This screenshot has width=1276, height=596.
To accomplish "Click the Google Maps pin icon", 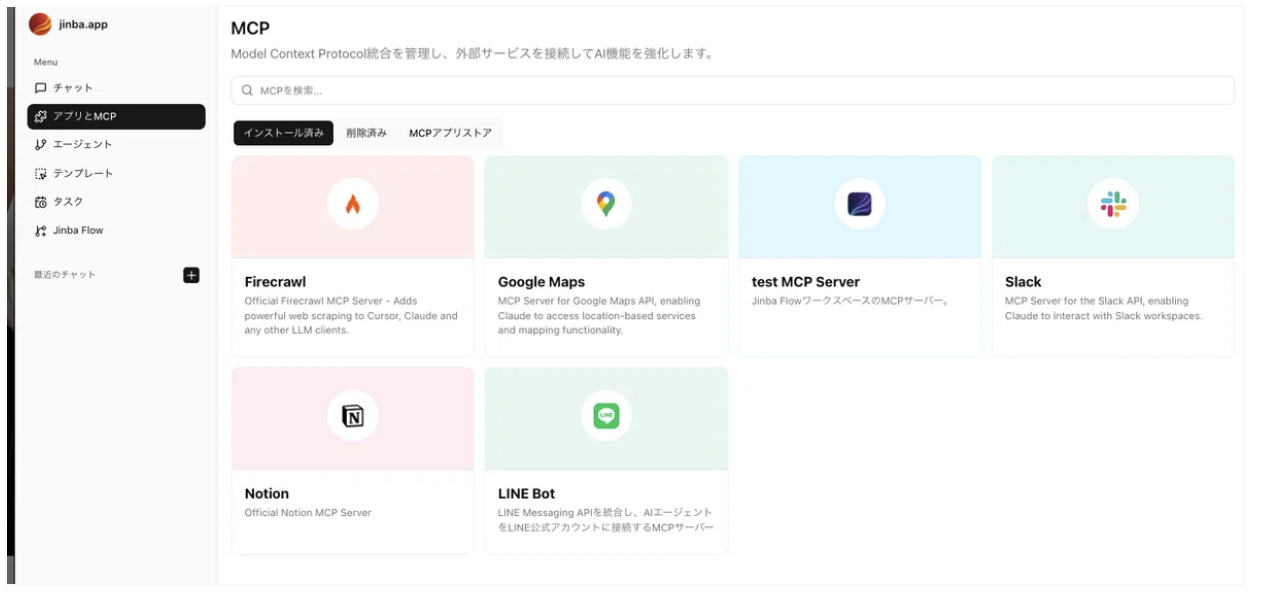I will [x=606, y=204].
